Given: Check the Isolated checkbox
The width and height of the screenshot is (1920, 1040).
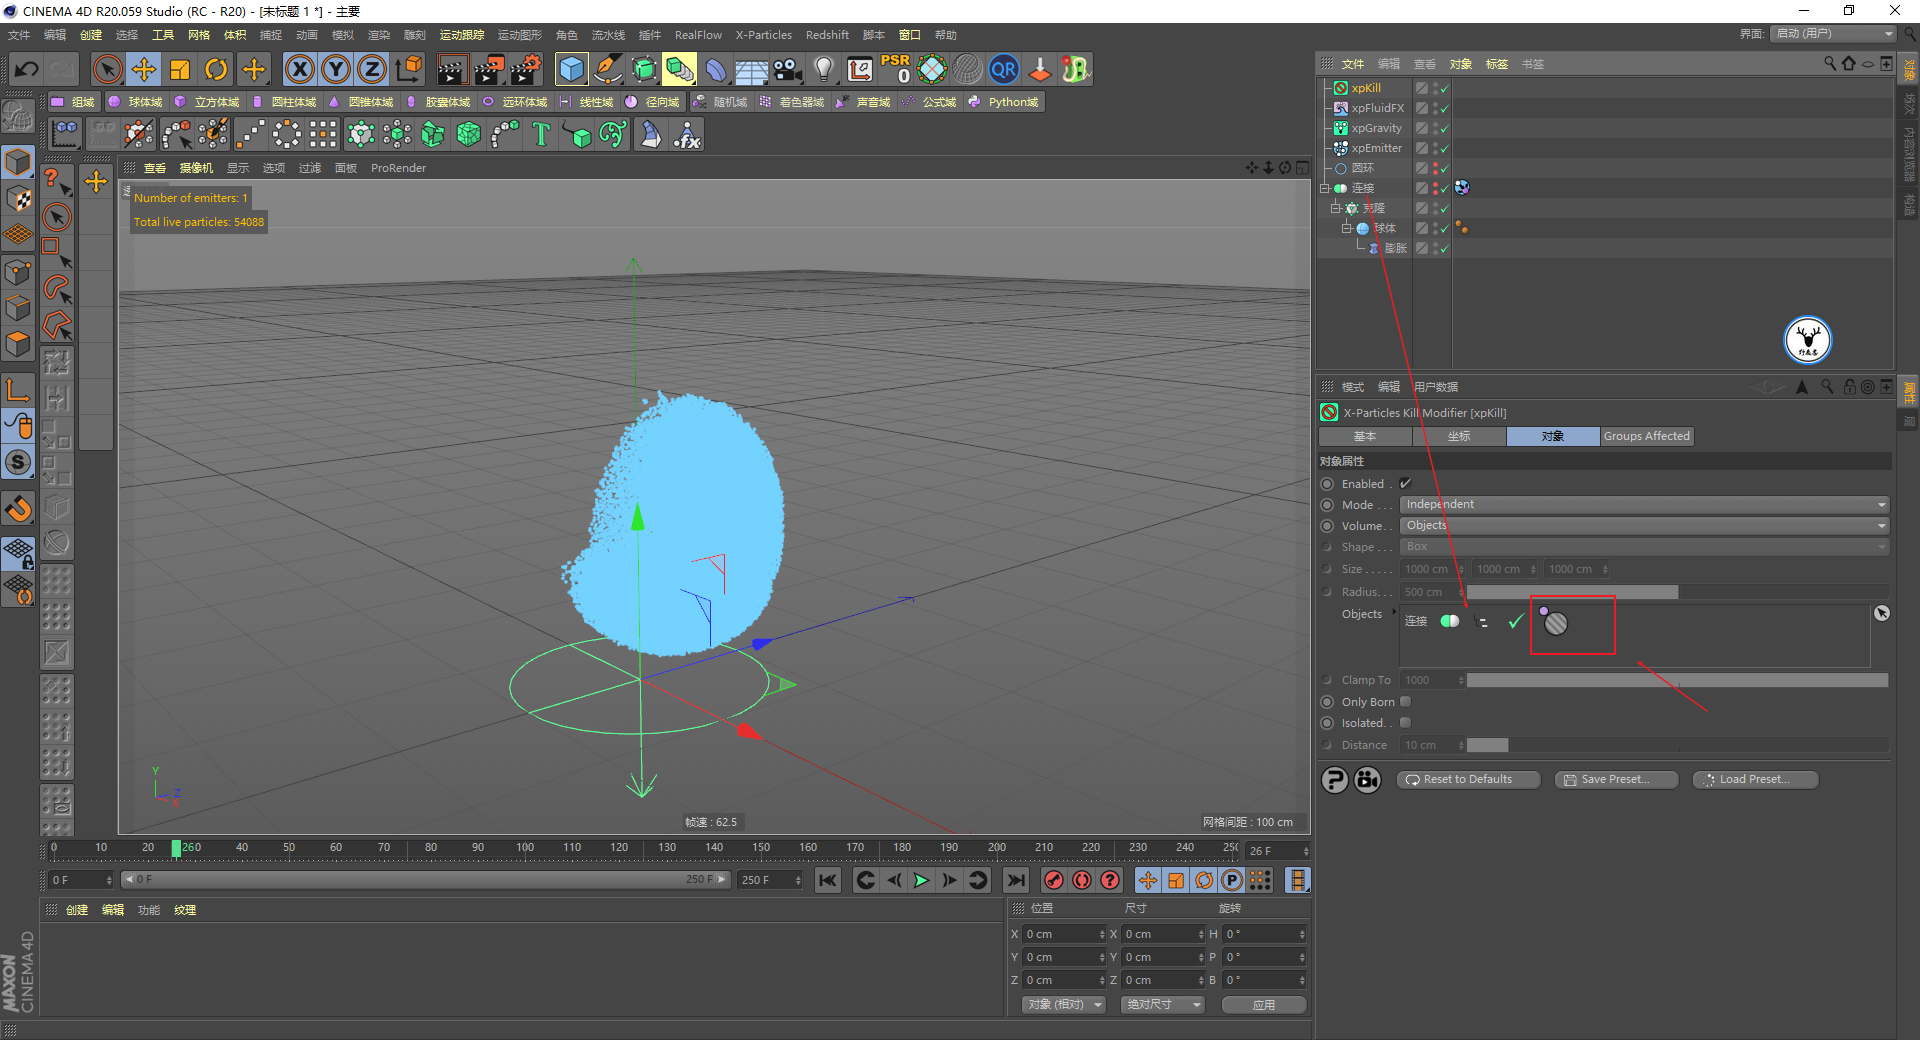Looking at the screenshot, I should click(1405, 723).
